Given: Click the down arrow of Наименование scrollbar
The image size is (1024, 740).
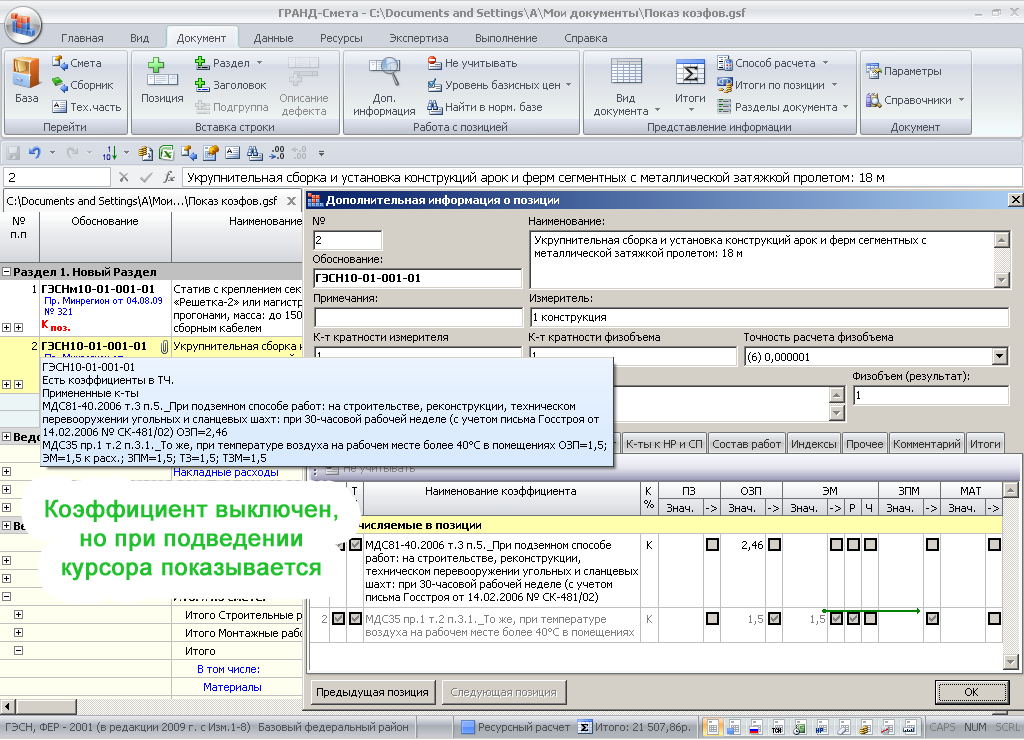Looking at the screenshot, I should [x=1001, y=280].
